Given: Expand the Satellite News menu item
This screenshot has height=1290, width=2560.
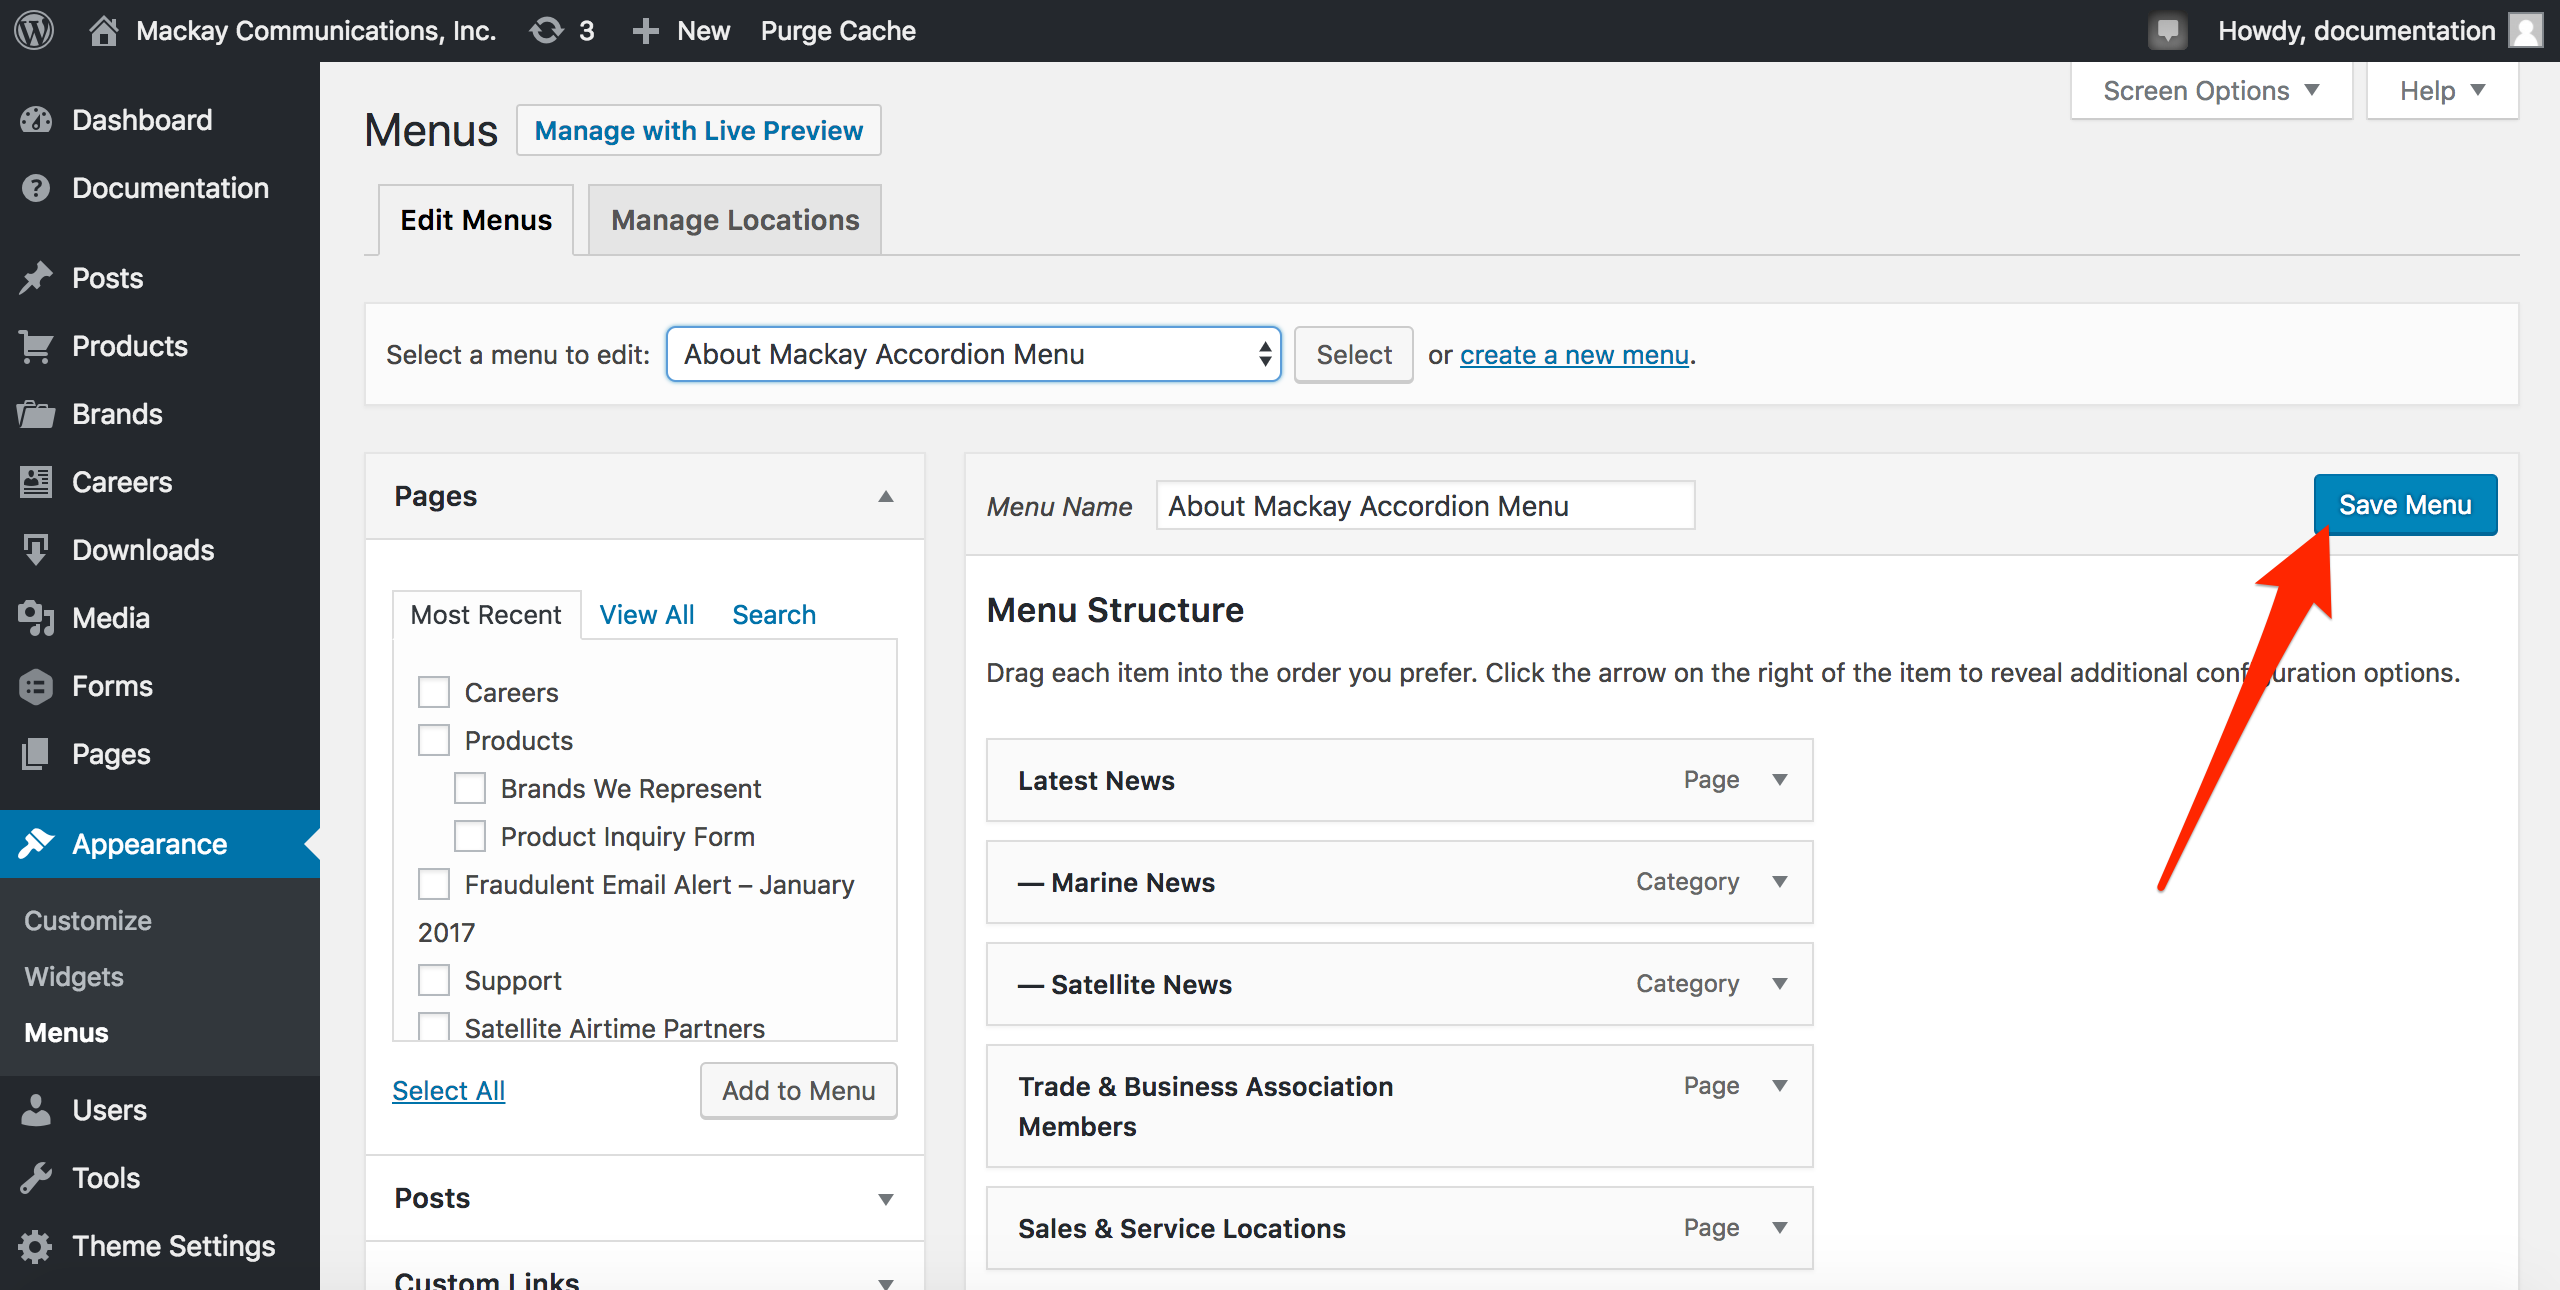Looking at the screenshot, I should 1780,984.
